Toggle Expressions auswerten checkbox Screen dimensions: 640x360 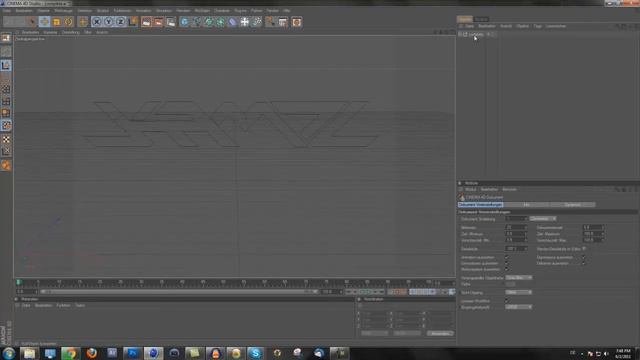[584, 258]
